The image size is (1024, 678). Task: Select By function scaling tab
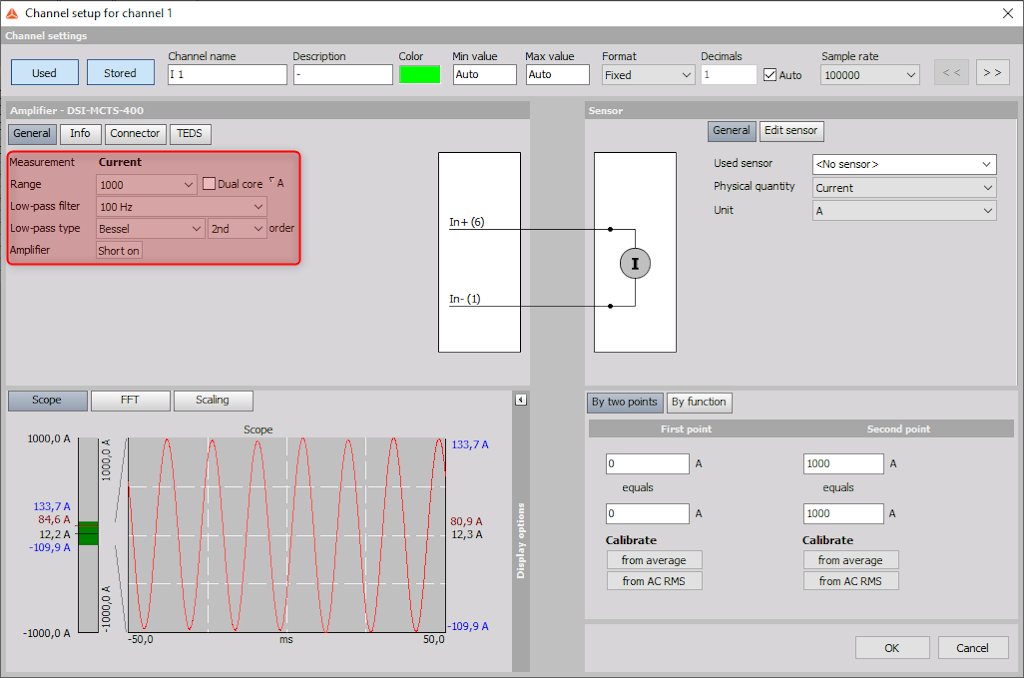[x=699, y=402]
